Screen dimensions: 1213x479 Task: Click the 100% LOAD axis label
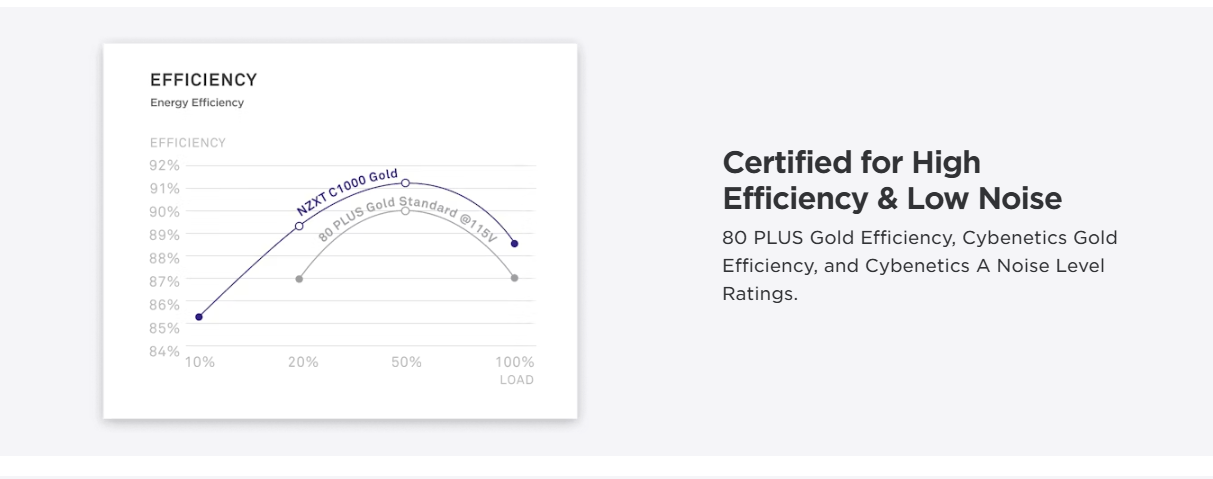click(516, 370)
